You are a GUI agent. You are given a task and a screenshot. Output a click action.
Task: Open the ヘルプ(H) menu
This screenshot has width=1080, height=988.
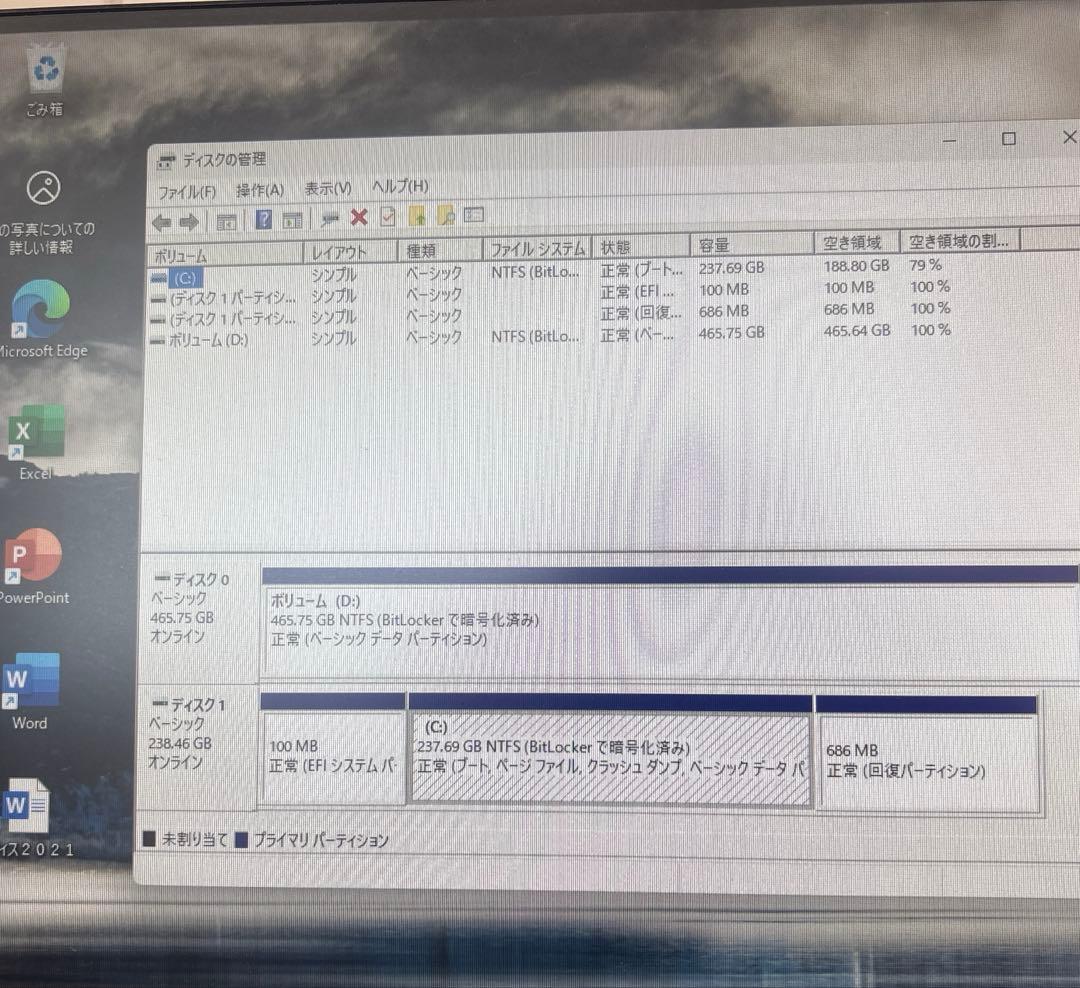tap(398, 188)
